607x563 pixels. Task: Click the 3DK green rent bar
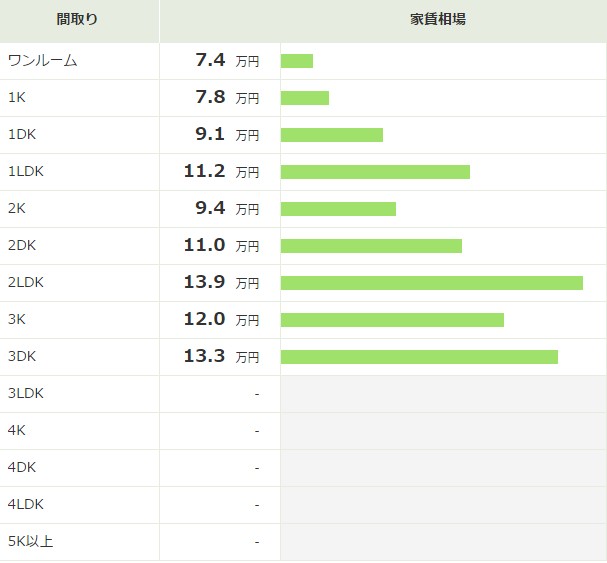click(x=419, y=357)
